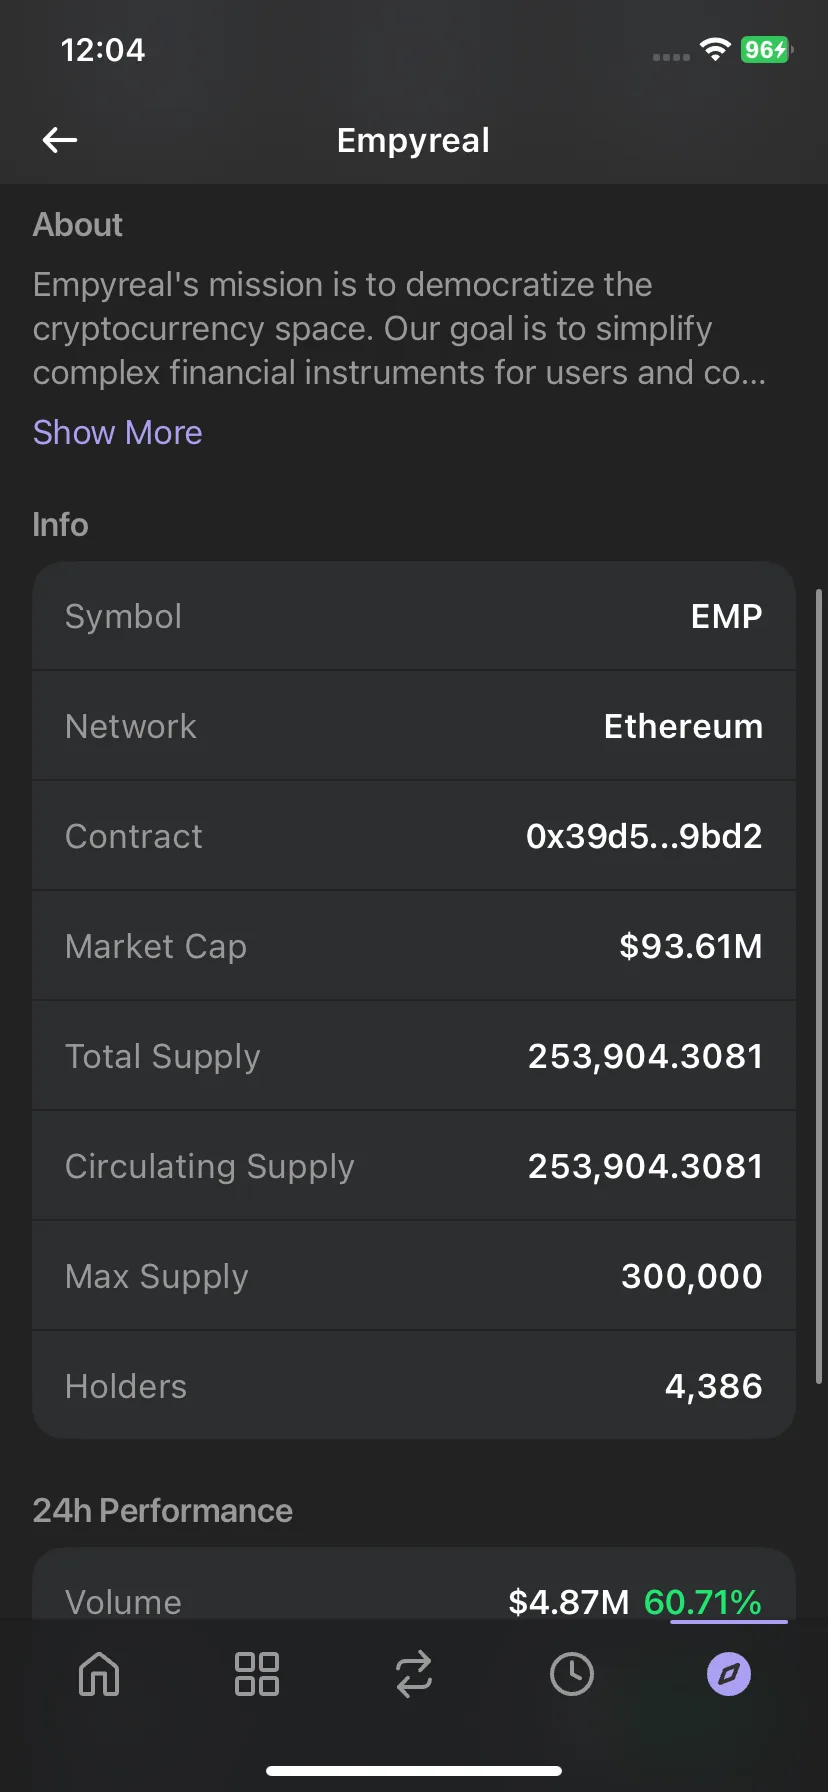Open the Home tab icon
The image size is (828, 1792).
pos(99,1674)
